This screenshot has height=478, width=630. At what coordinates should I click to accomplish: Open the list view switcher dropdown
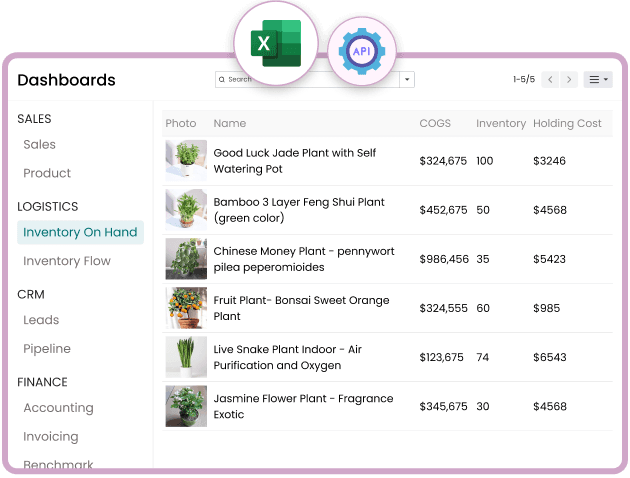[598, 79]
